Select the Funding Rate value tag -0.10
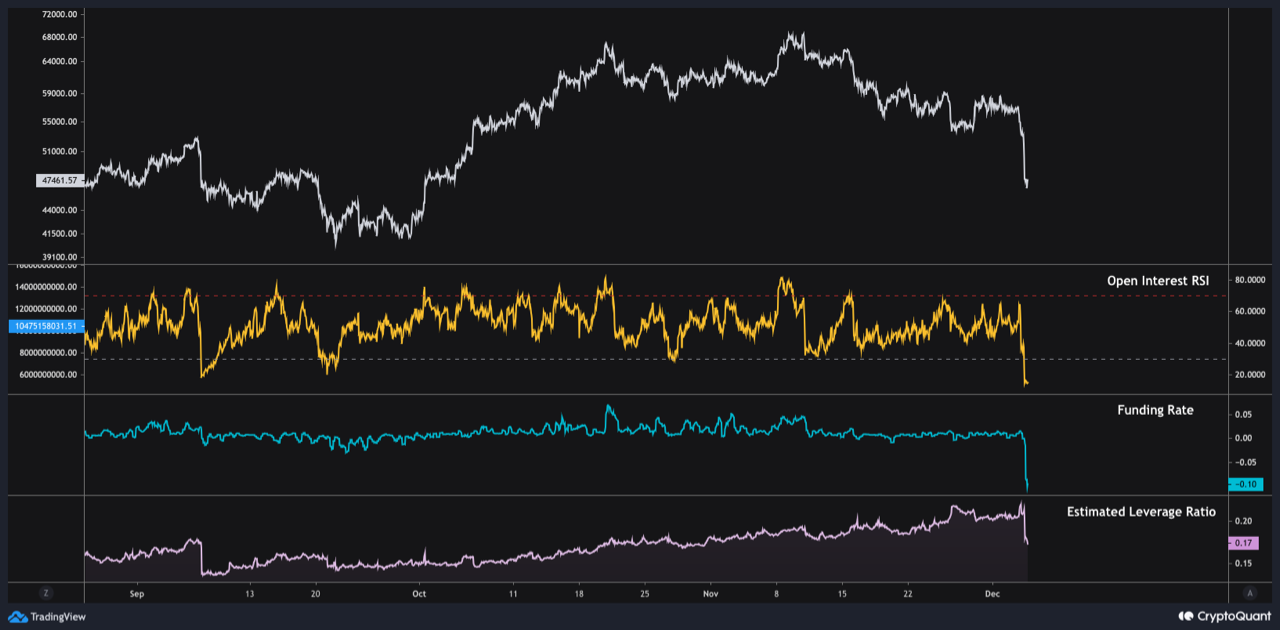 click(1245, 484)
